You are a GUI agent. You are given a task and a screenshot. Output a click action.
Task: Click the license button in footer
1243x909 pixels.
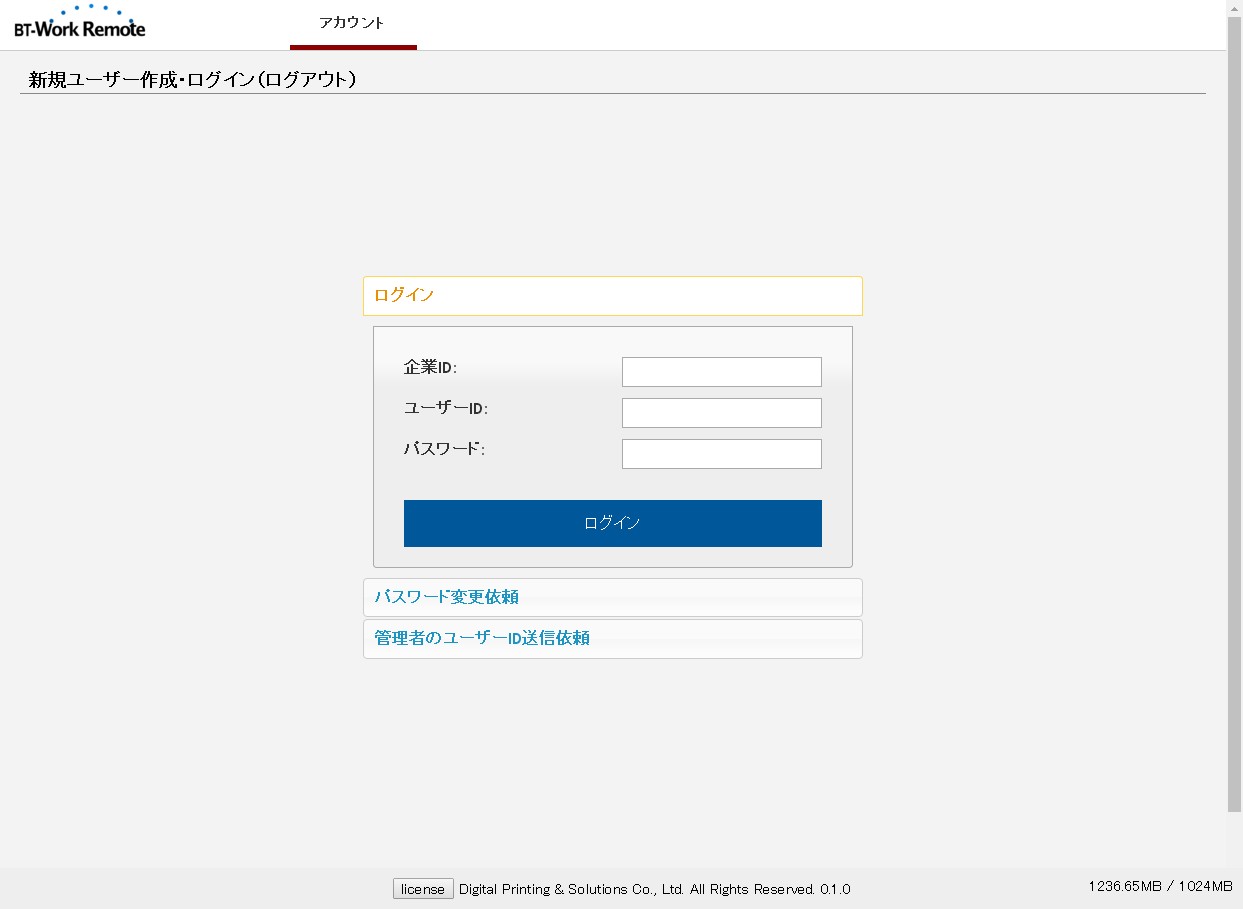(422, 889)
